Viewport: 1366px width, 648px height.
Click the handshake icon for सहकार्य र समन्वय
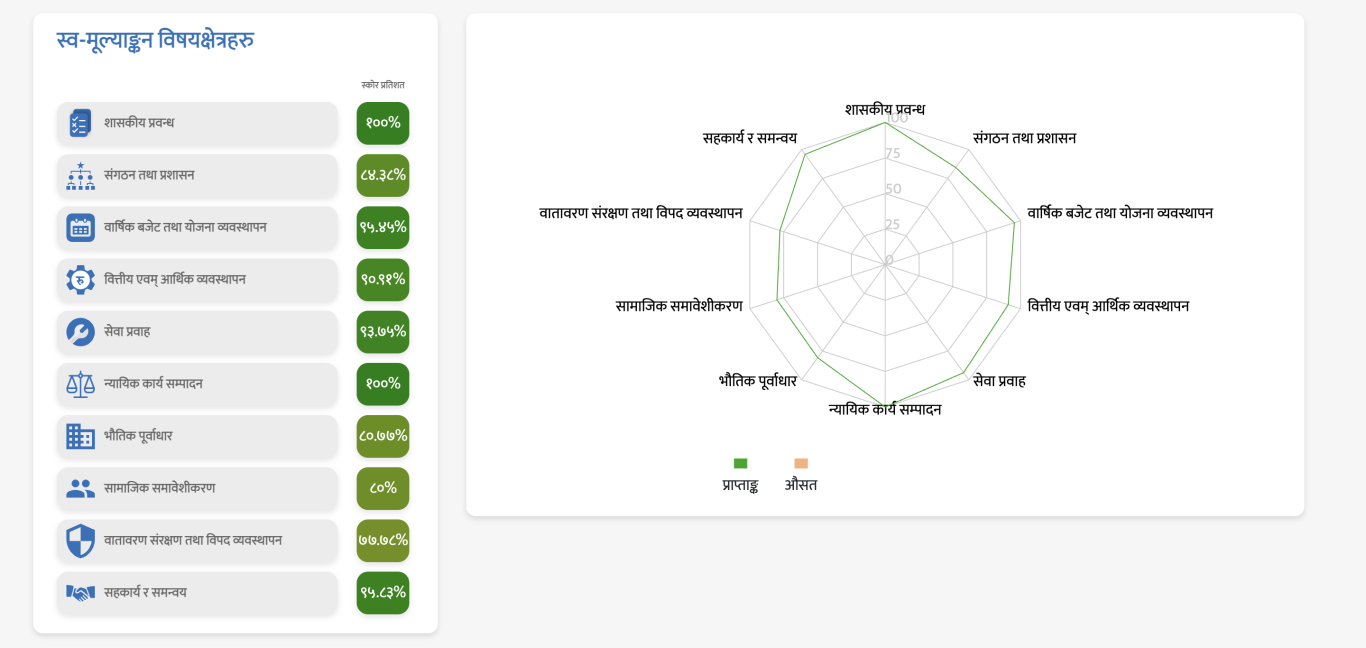[x=80, y=593]
